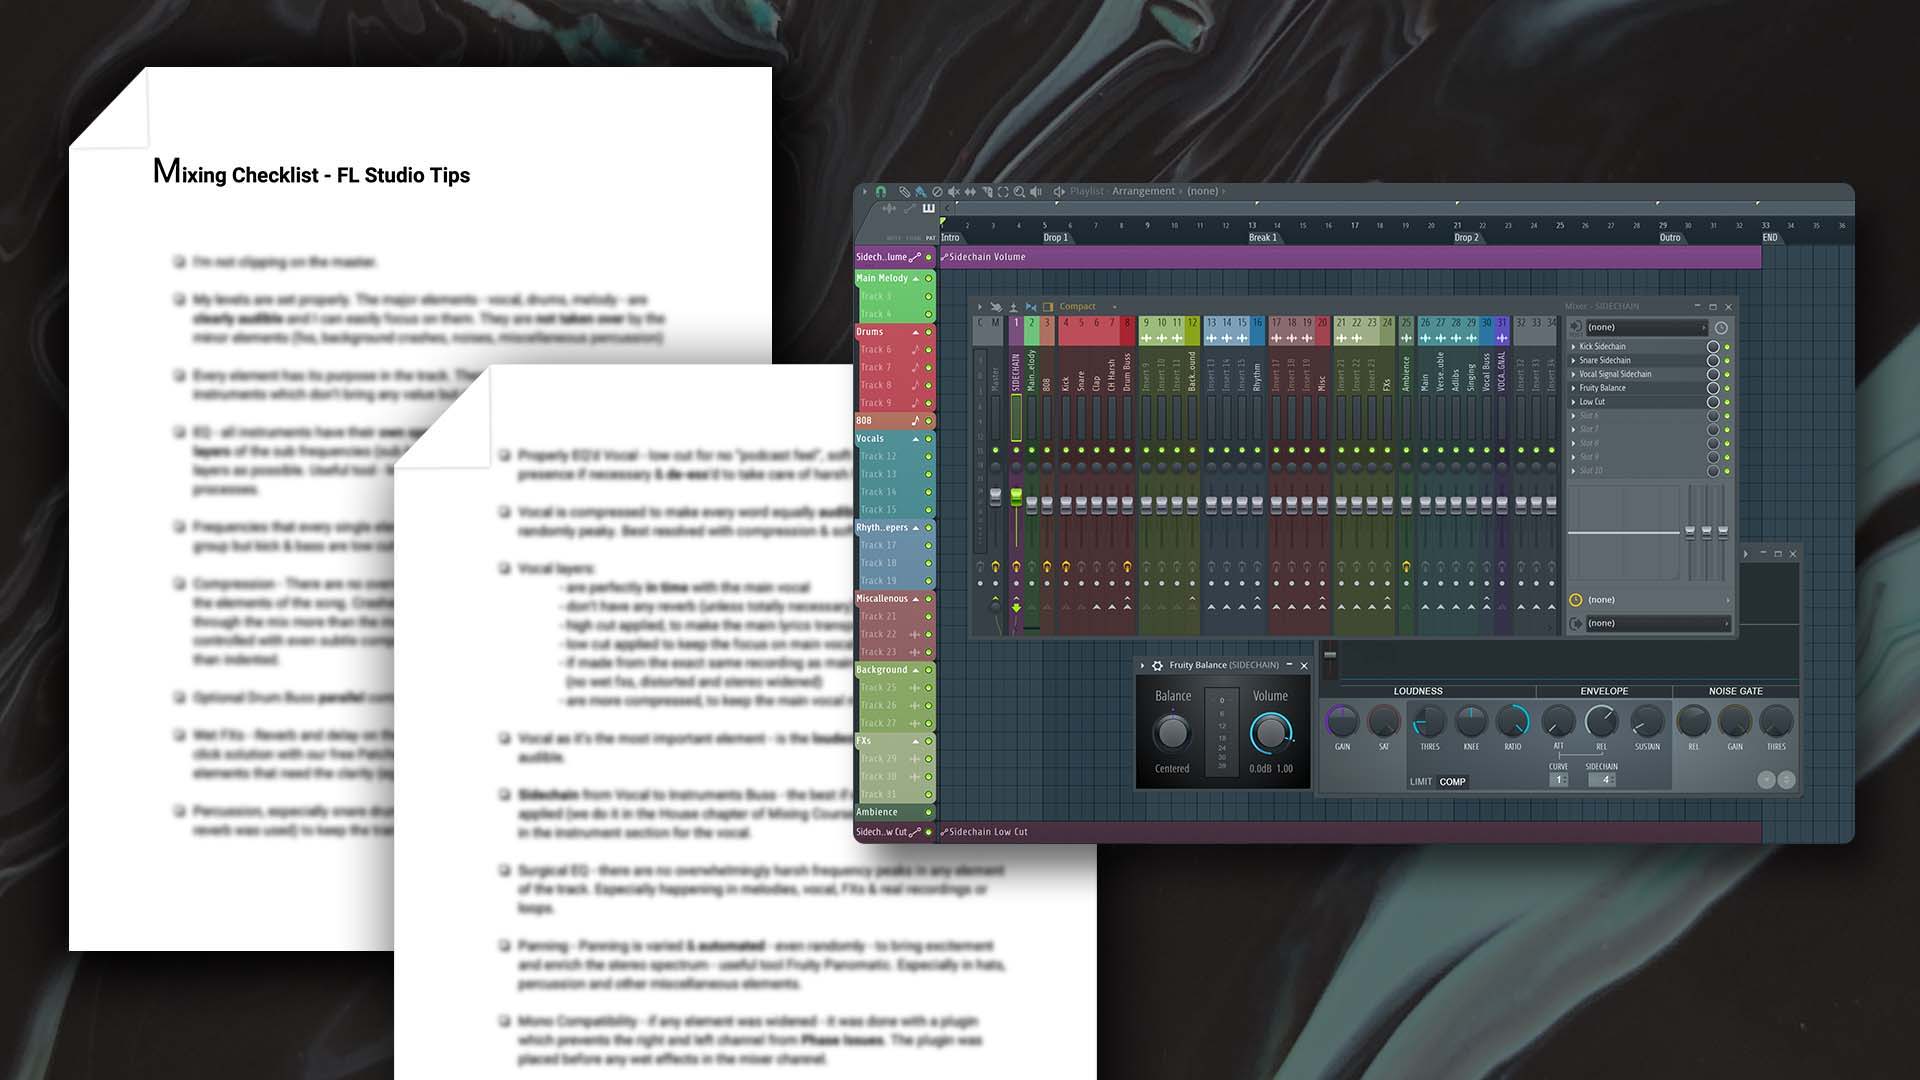Click the audio output icon at mixer bottom
Image resolution: width=1920 pixels, height=1080 pixels.
click(x=1576, y=623)
